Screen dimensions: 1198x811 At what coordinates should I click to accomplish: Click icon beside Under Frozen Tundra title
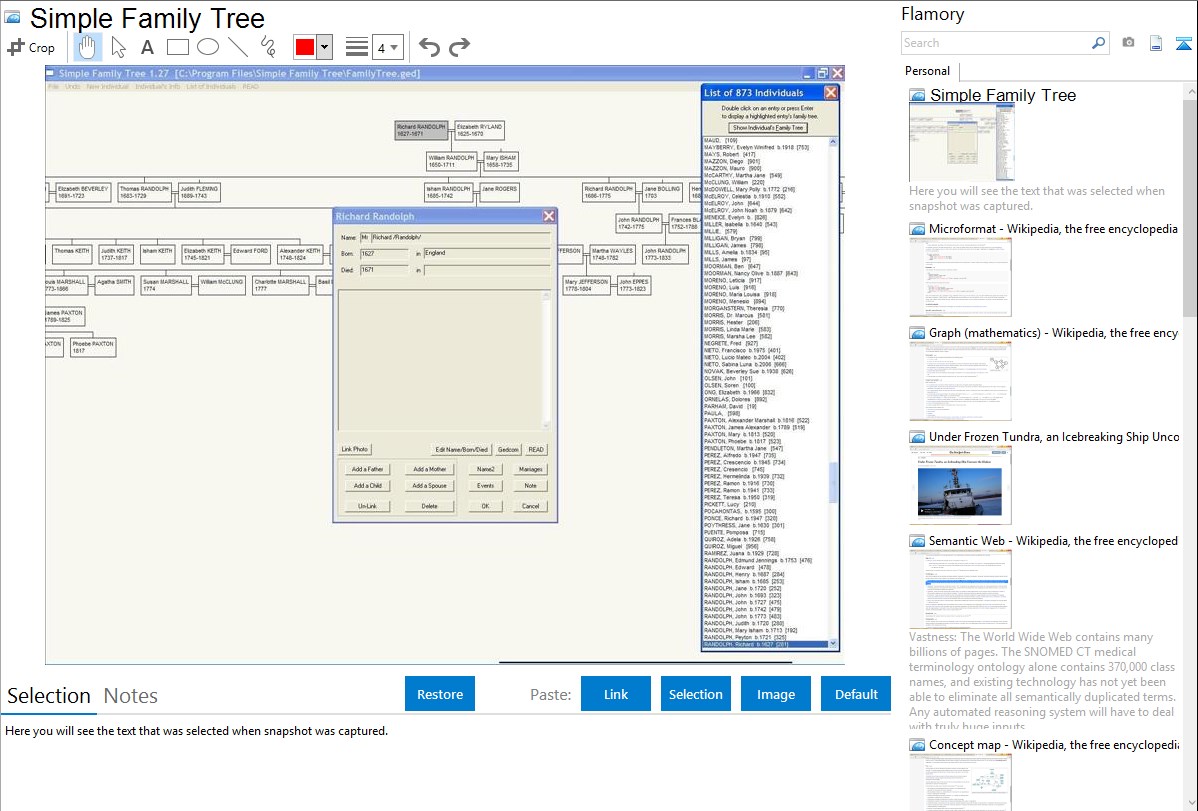pos(917,437)
